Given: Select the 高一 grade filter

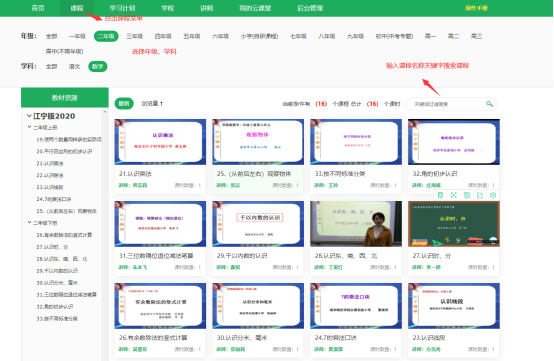Looking at the screenshot, I should point(430,36).
